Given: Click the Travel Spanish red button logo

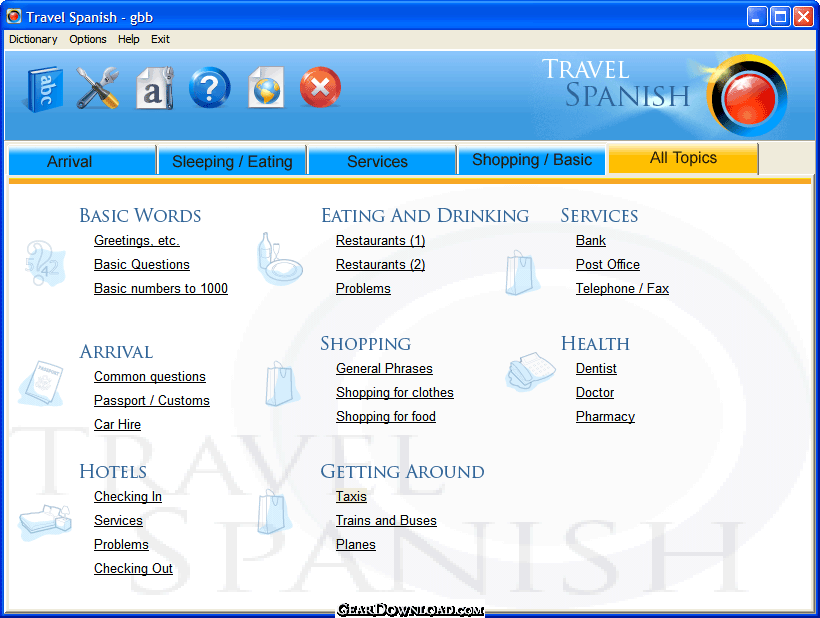Looking at the screenshot, I should [747, 96].
